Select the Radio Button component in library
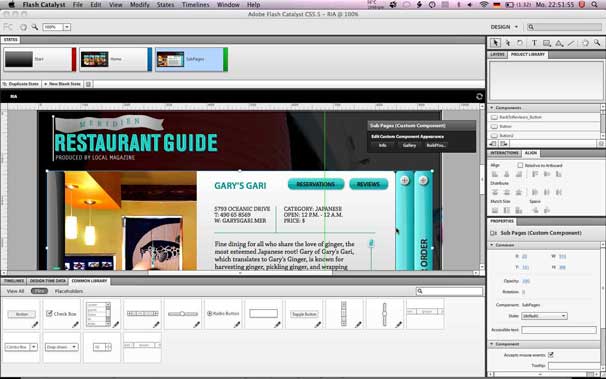 [x=223, y=314]
